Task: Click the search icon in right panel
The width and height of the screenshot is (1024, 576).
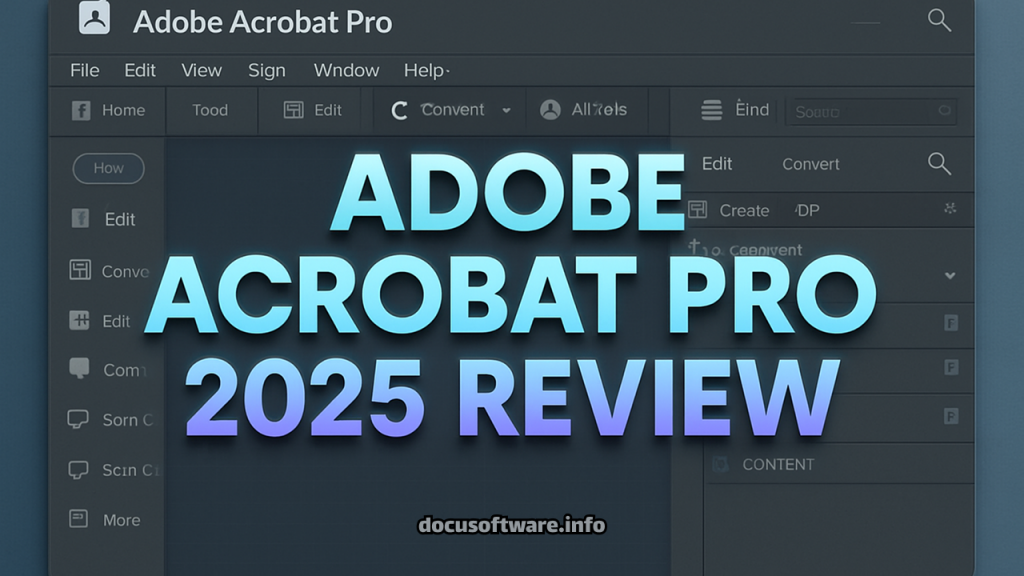Action: (939, 164)
